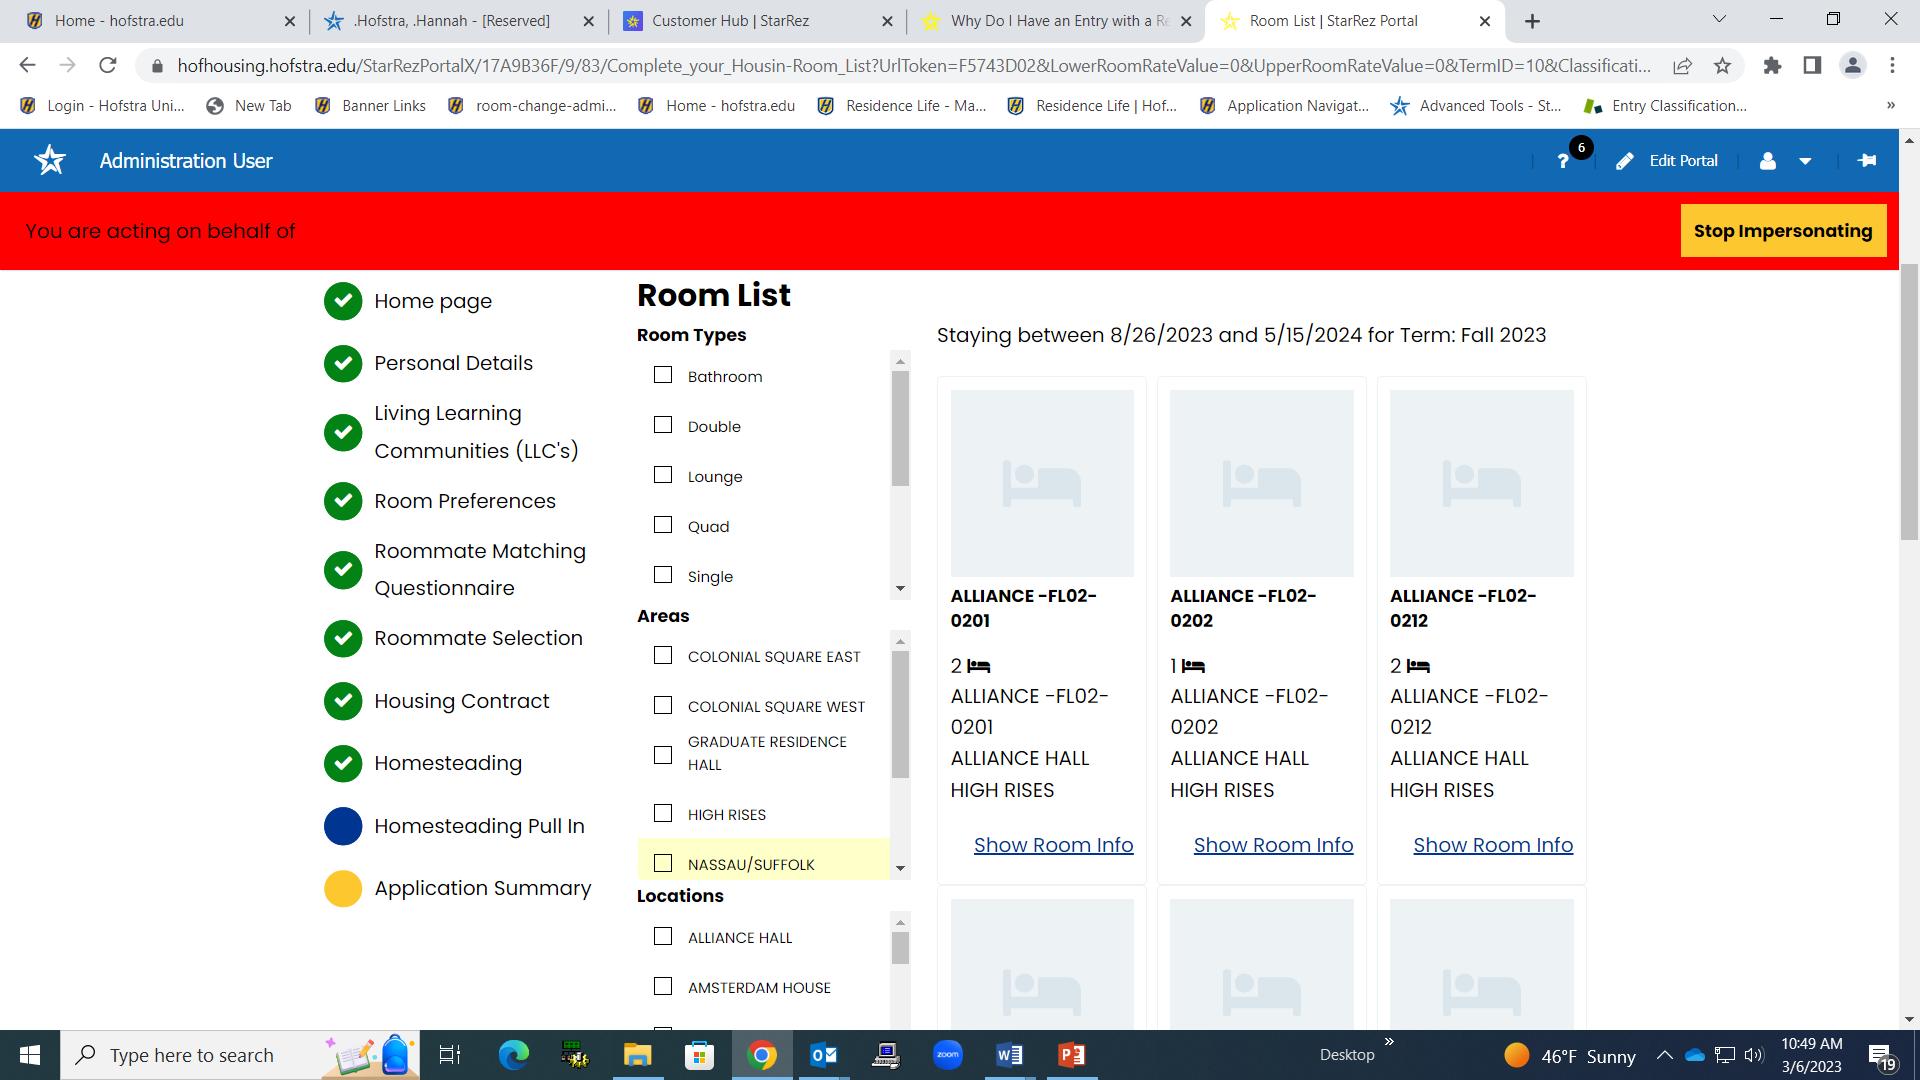
Task: Bookmark page with the star icon
Action: click(1722, 66)
